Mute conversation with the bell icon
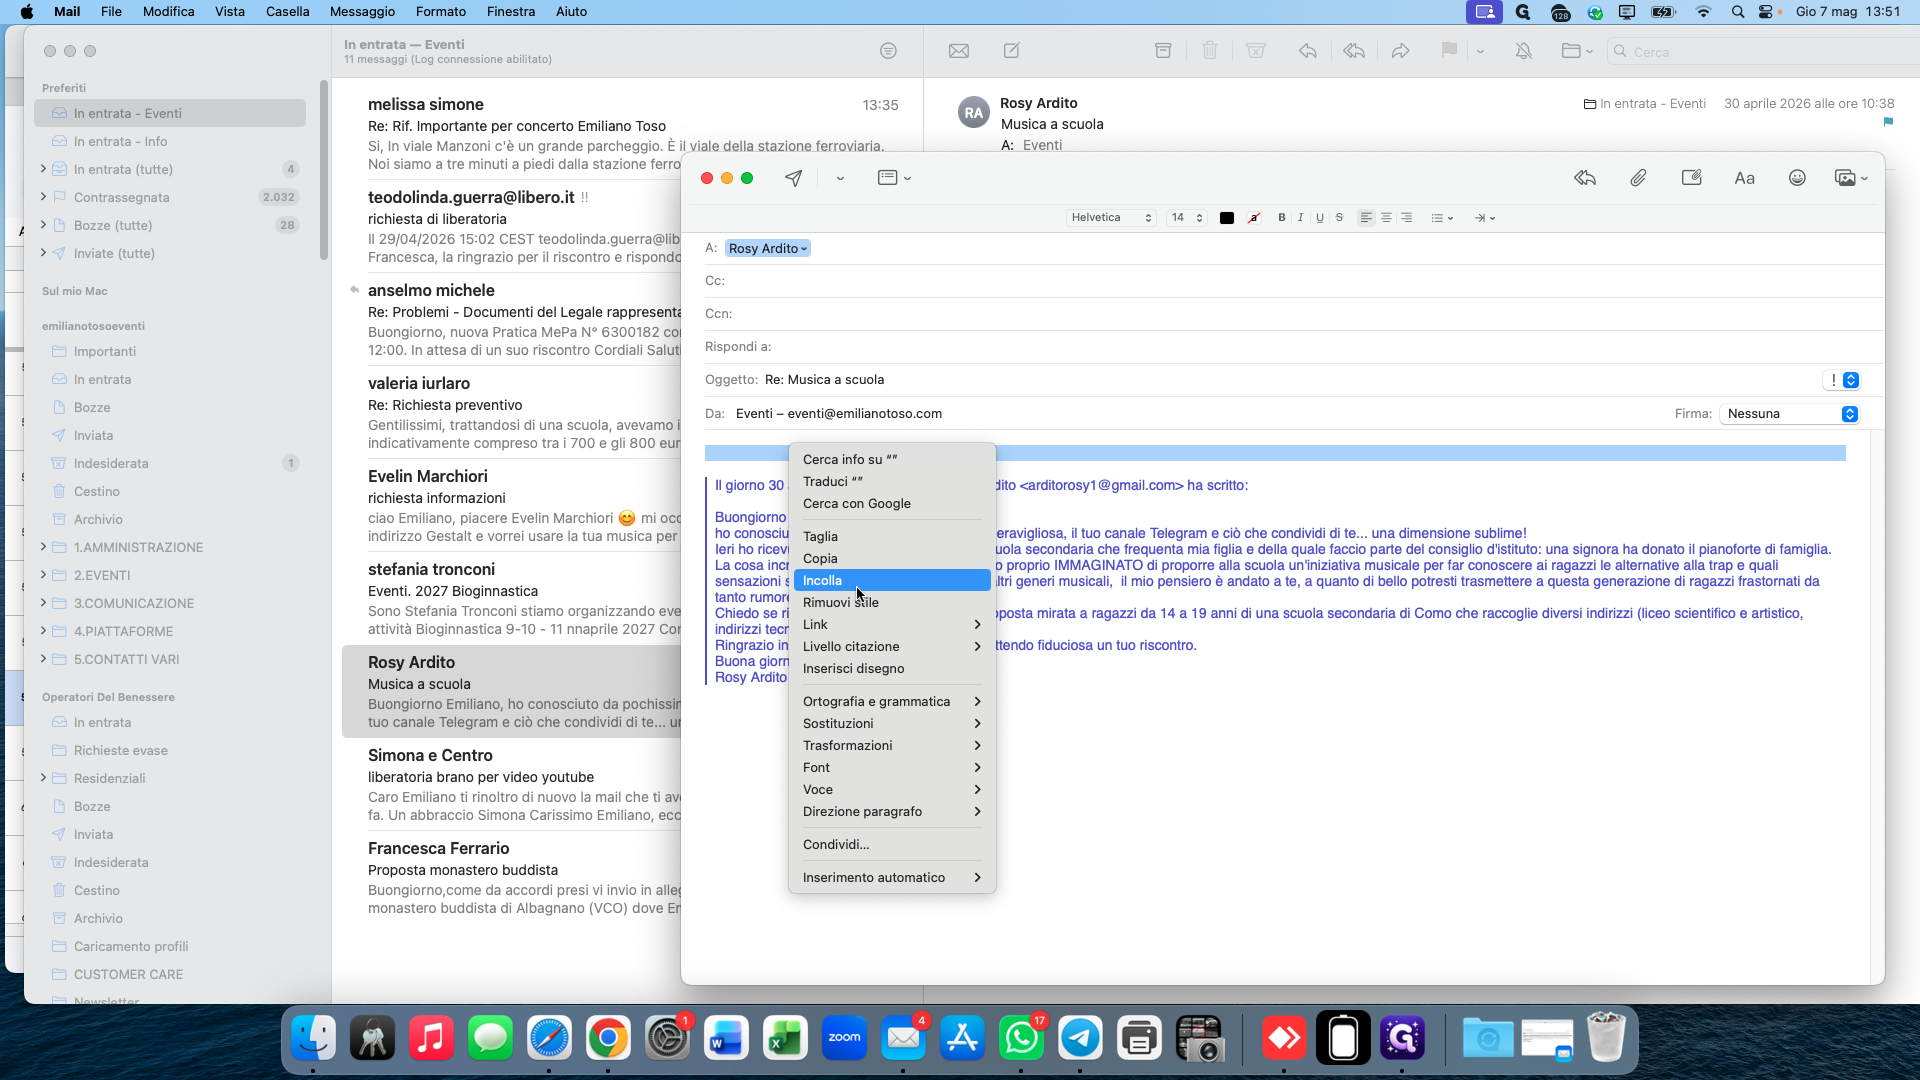 click(1523, 51)
